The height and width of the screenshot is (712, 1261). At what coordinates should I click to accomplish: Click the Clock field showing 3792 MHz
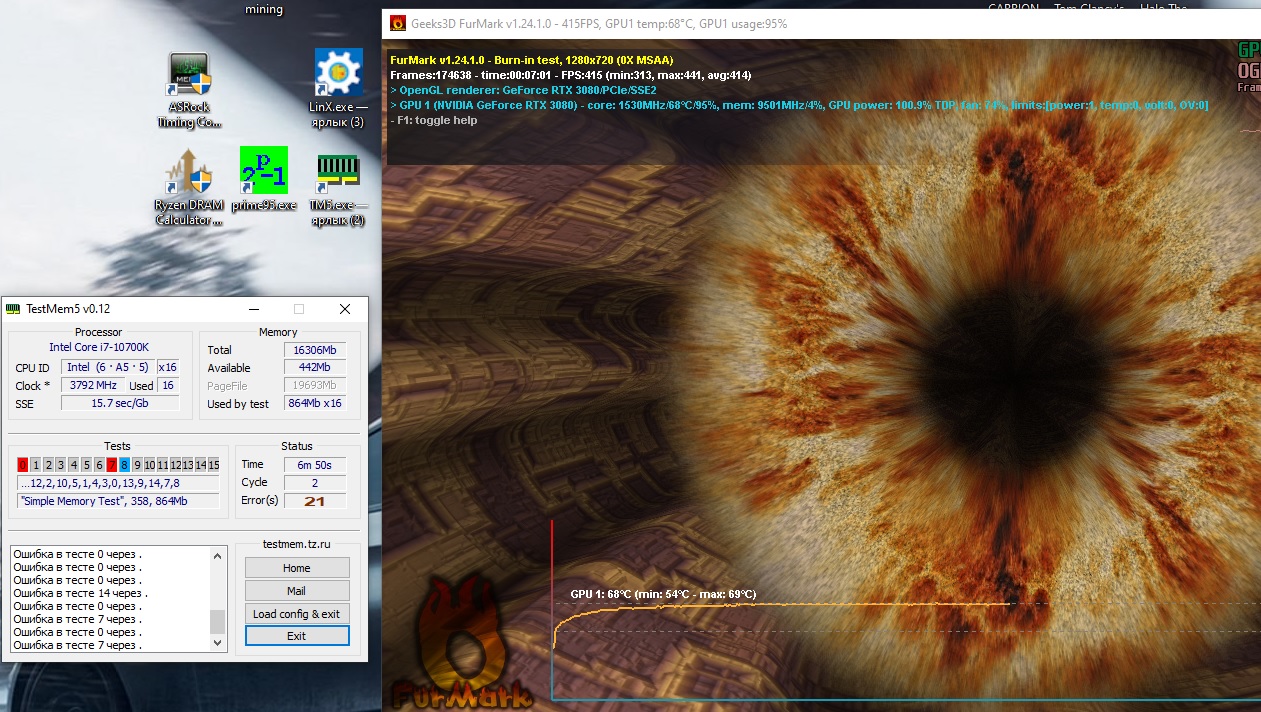coord(93,385)
